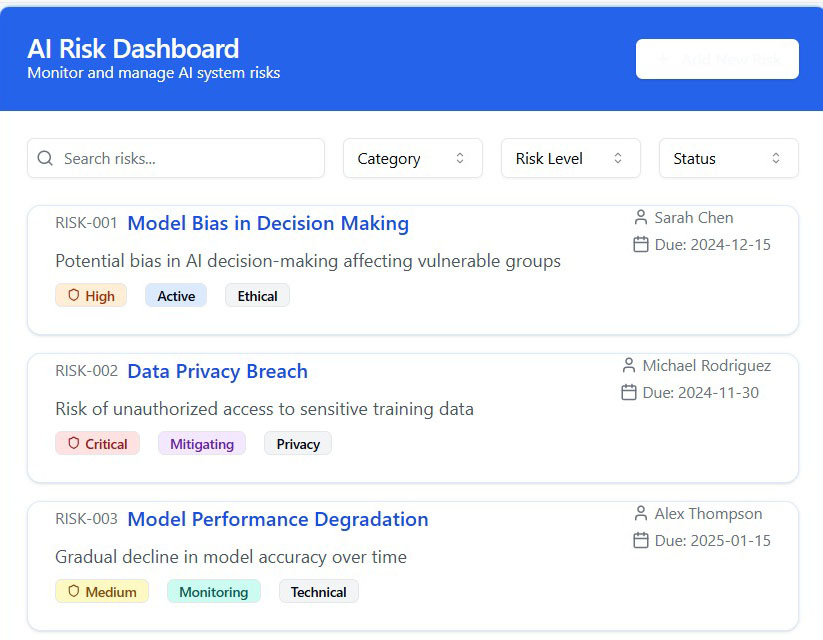Select the Technical category tag
This screenshot has width=823, height=640.
point(319,592)
